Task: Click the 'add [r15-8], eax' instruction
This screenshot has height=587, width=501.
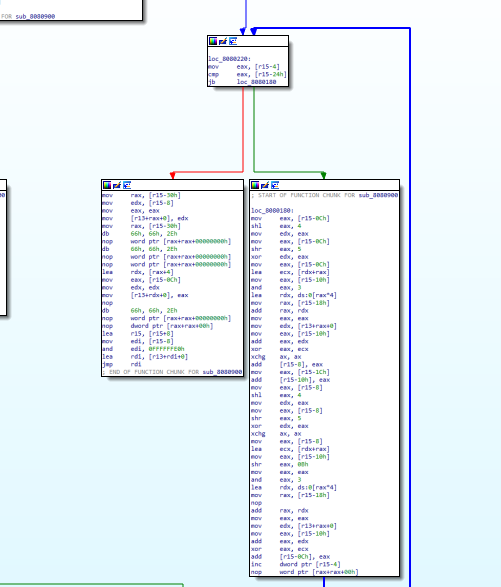Action: click(287, 364)
